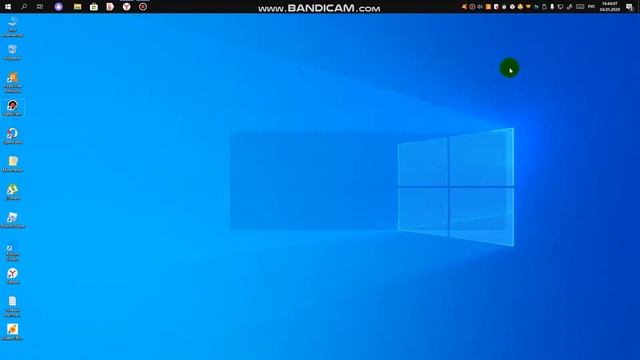The height and width of the screenshot is (360, 640).
Task: Open the clock and date flyout
Action: click(610, 7)
